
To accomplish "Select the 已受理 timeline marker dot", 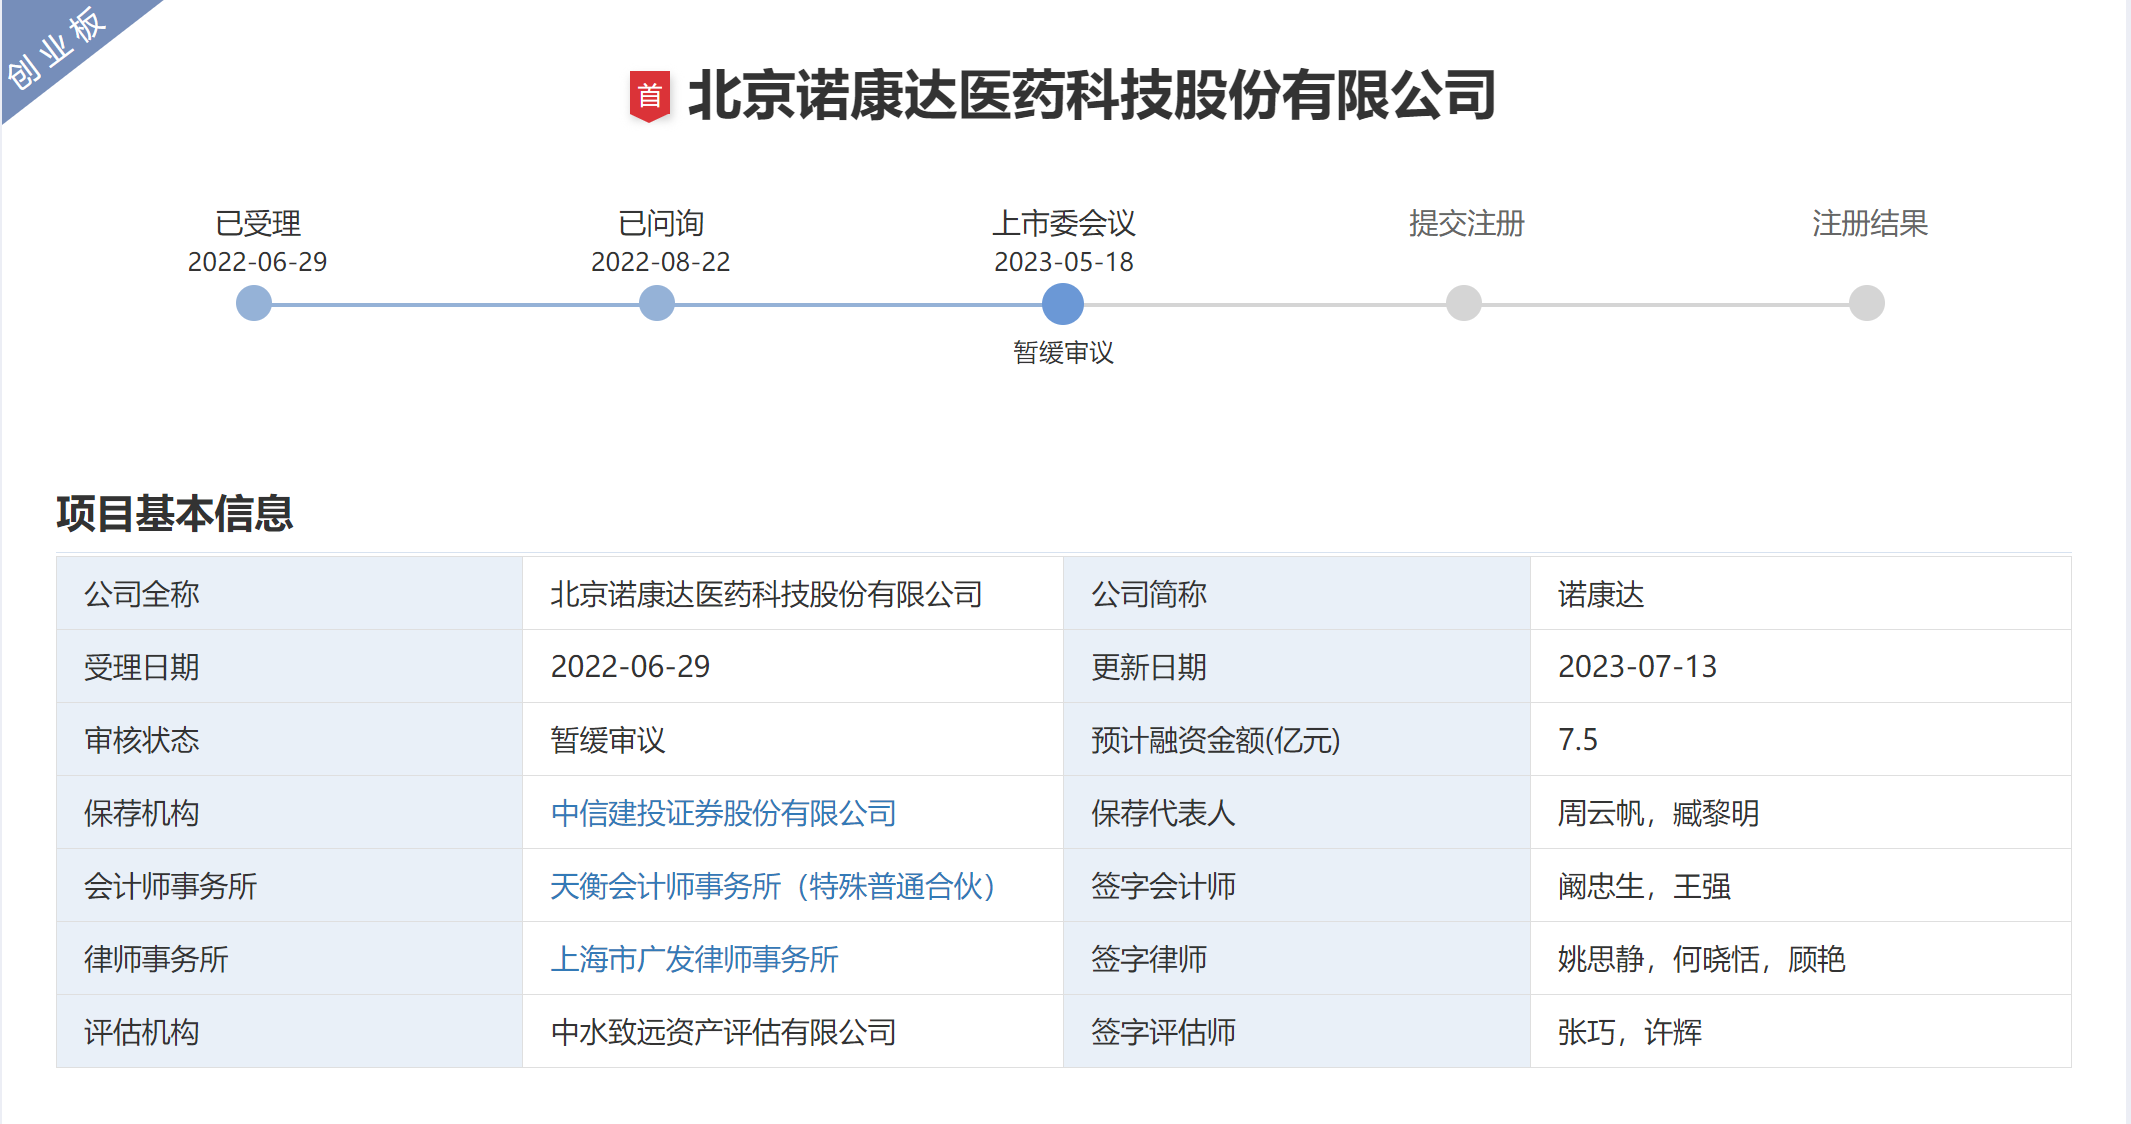I will pyautogui.click(x=254, y=303).
